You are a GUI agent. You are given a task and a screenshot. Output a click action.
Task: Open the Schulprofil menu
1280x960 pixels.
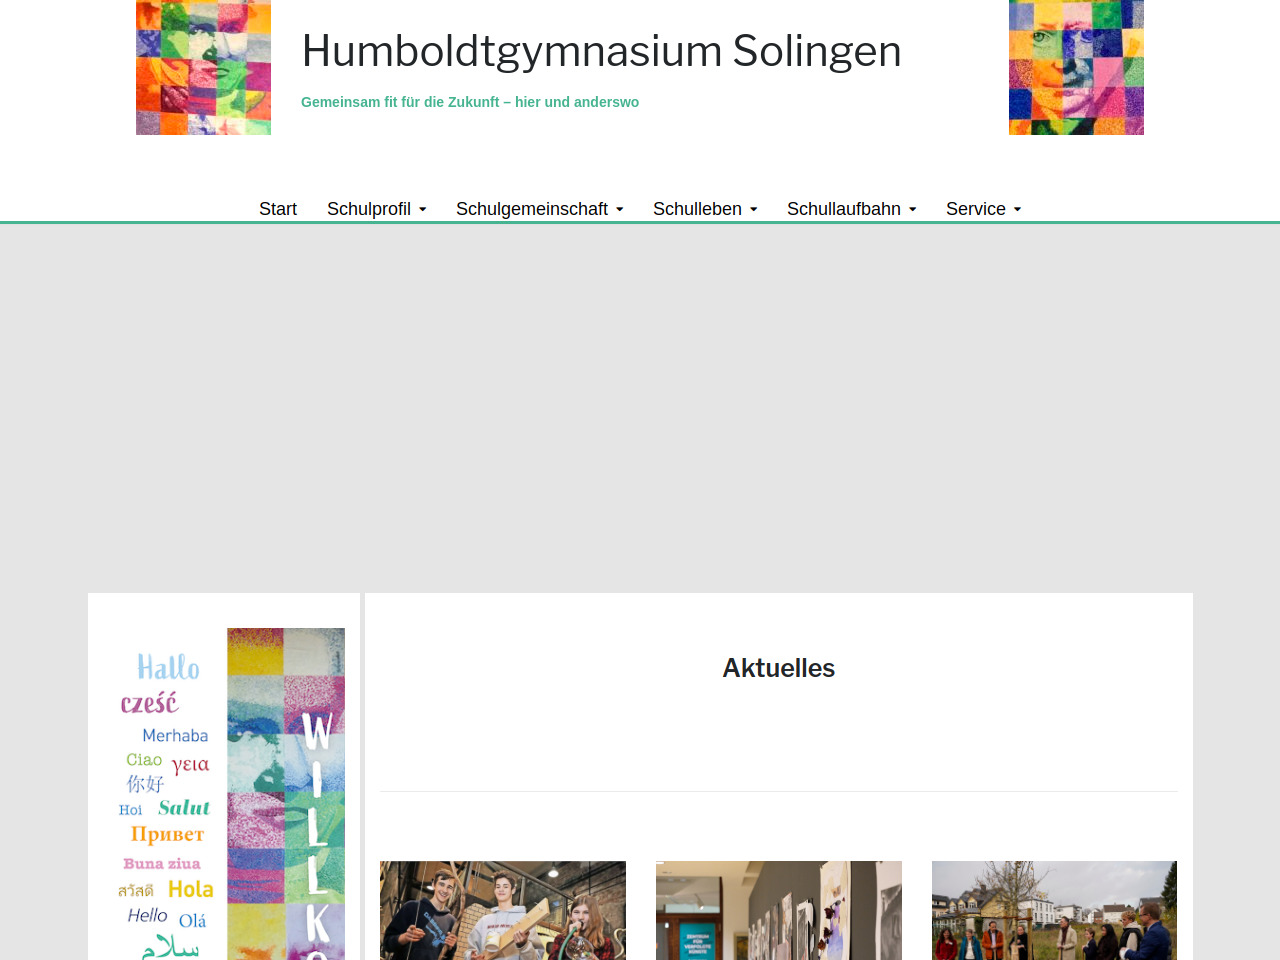(368, 209)
